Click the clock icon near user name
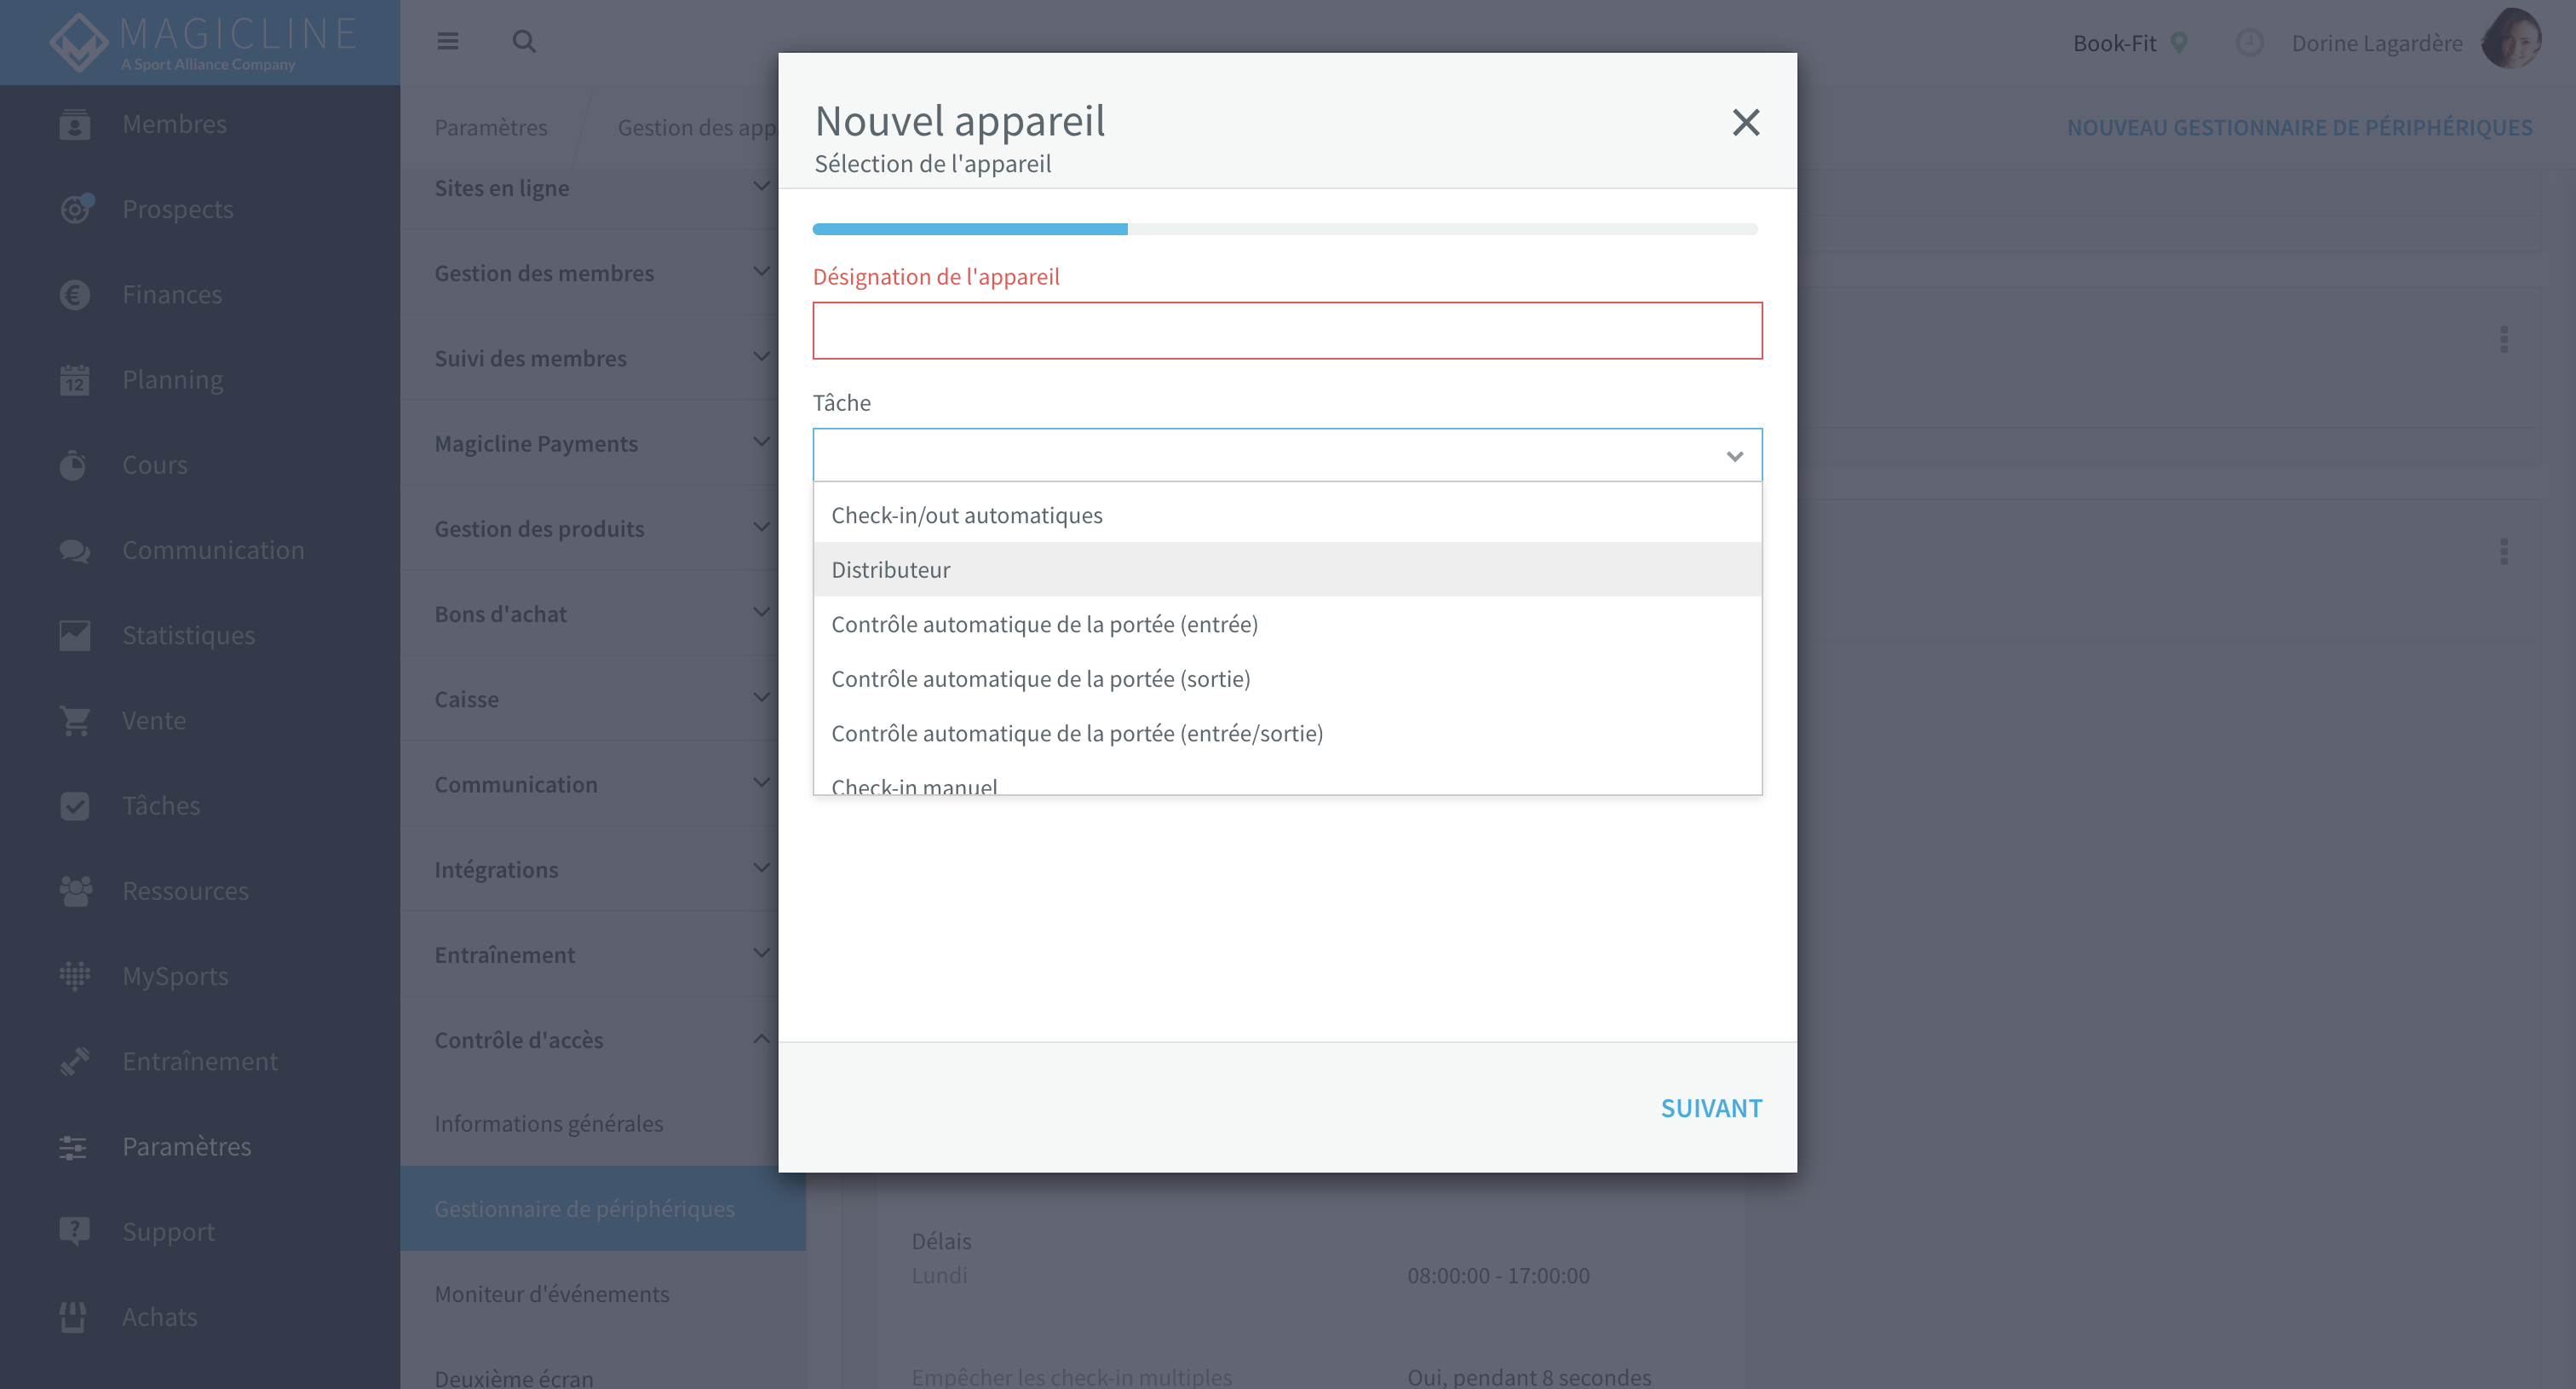 click(2249, 42)
